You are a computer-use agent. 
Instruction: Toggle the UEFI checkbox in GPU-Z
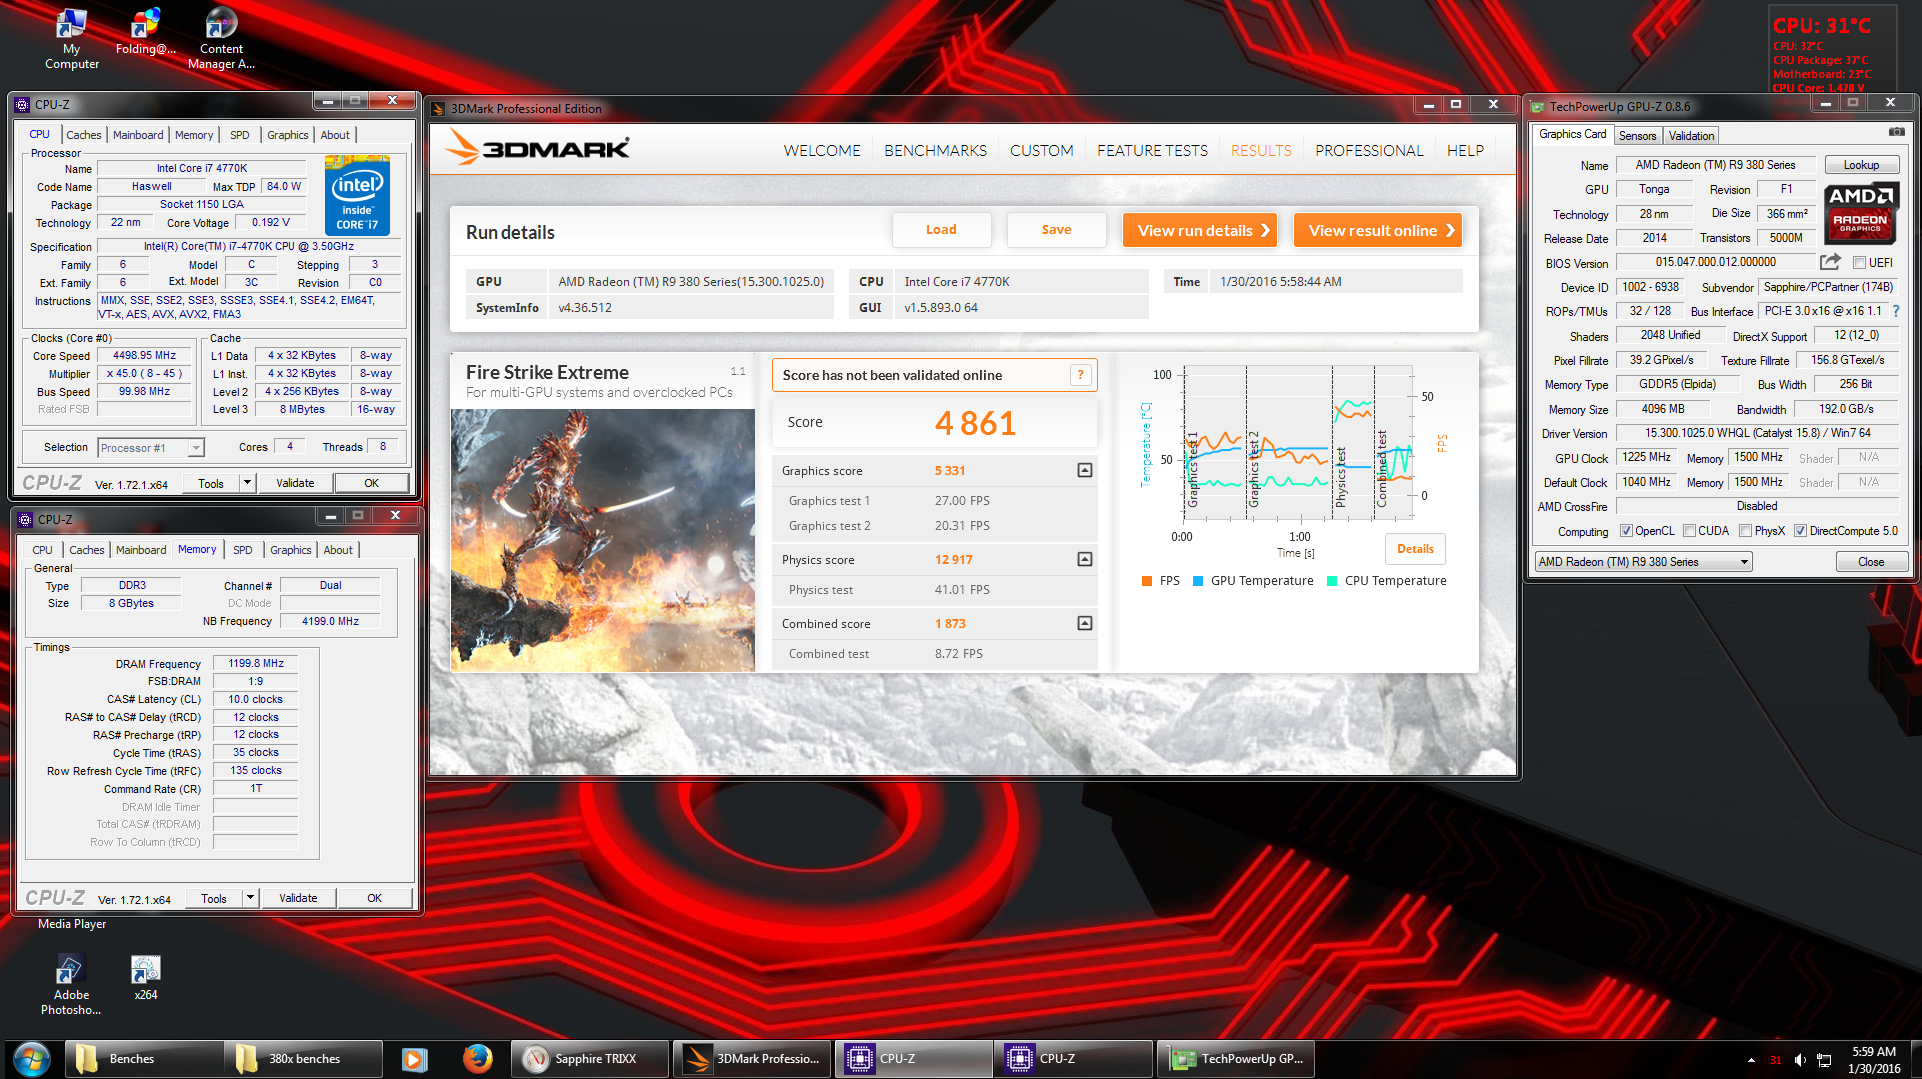1859,263
